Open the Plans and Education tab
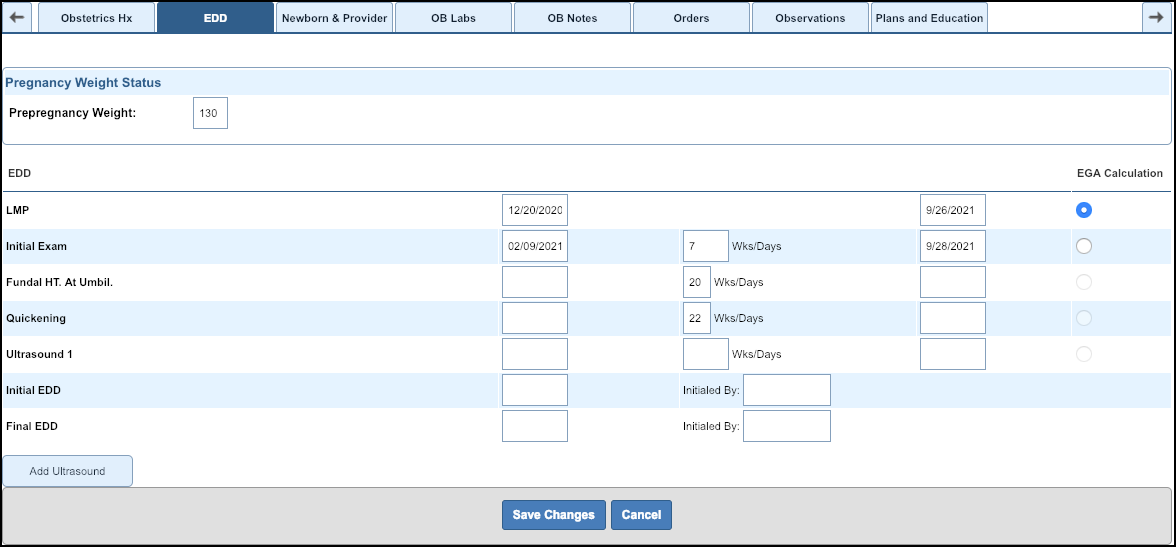This screenshot has height=547, width=1176. click(x=929, y=18)
